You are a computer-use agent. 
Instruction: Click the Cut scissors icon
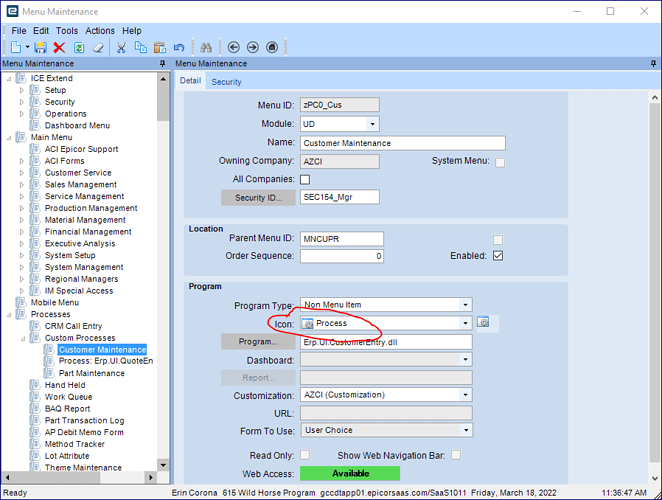click(x=121, y=47)
